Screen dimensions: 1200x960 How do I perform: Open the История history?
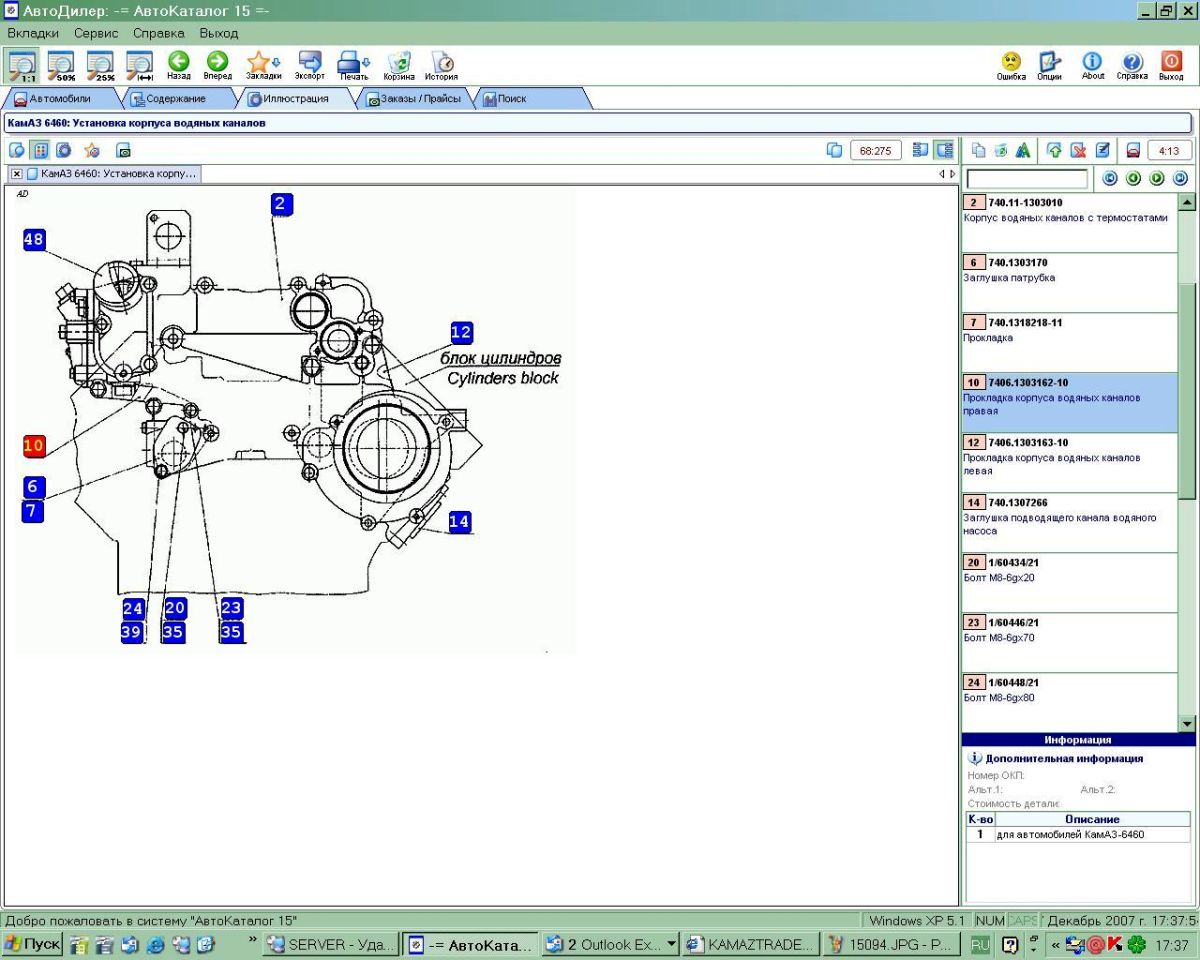[441, 65]
